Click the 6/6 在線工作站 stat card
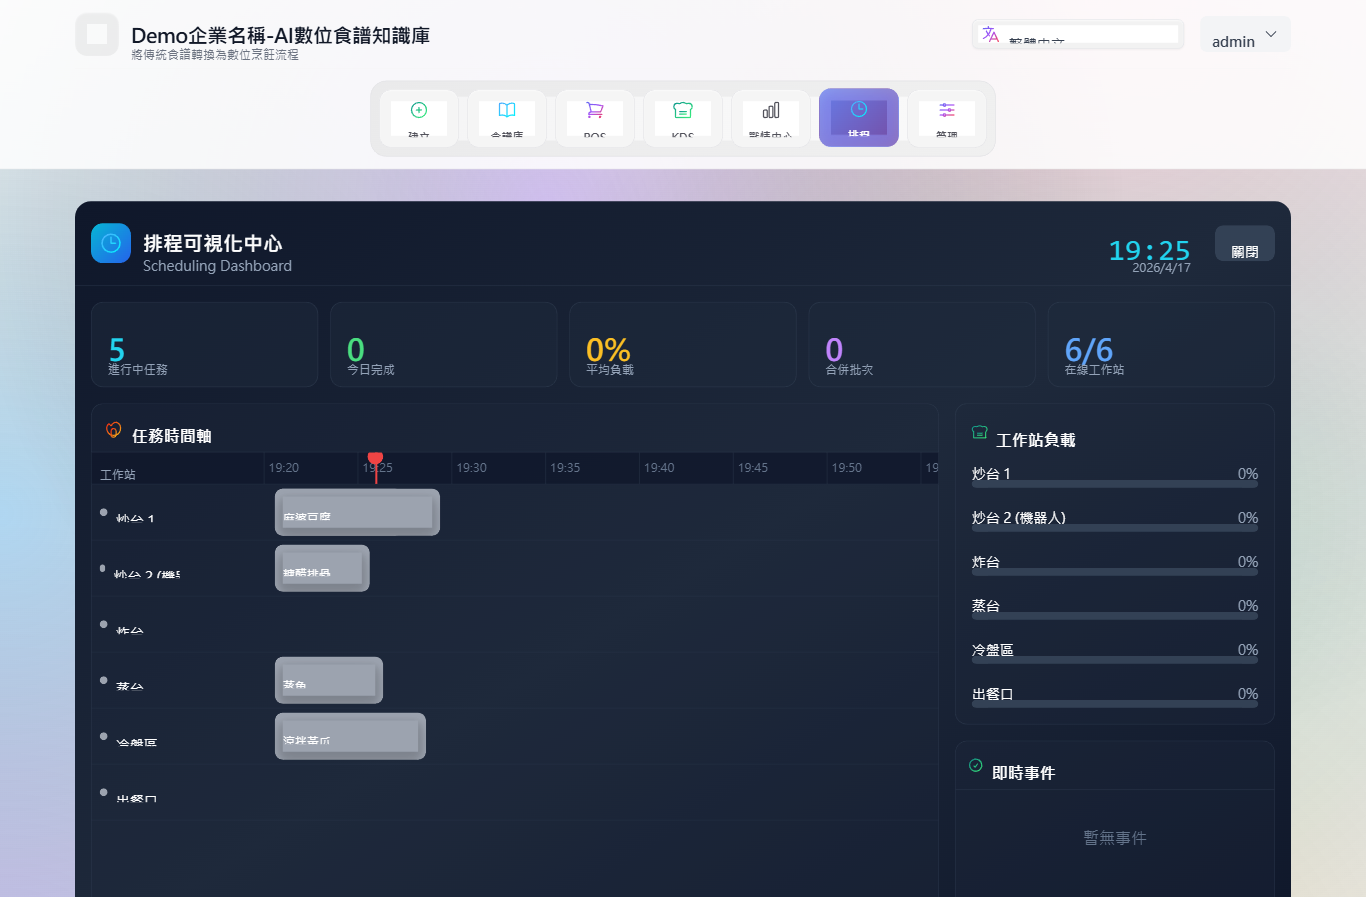The height and width of the screenshot is (897, 1366). [x=1160, y=344]
